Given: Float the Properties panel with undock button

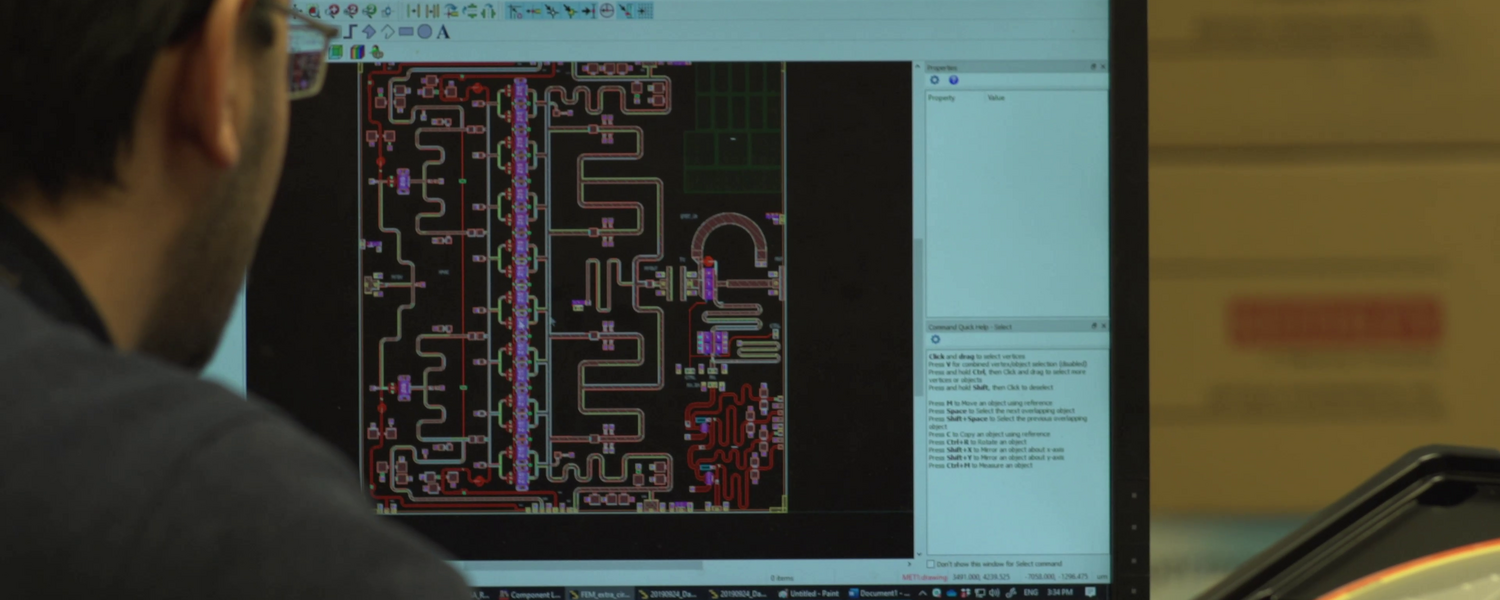Looking at the screenshot, I should point(1093,67).
